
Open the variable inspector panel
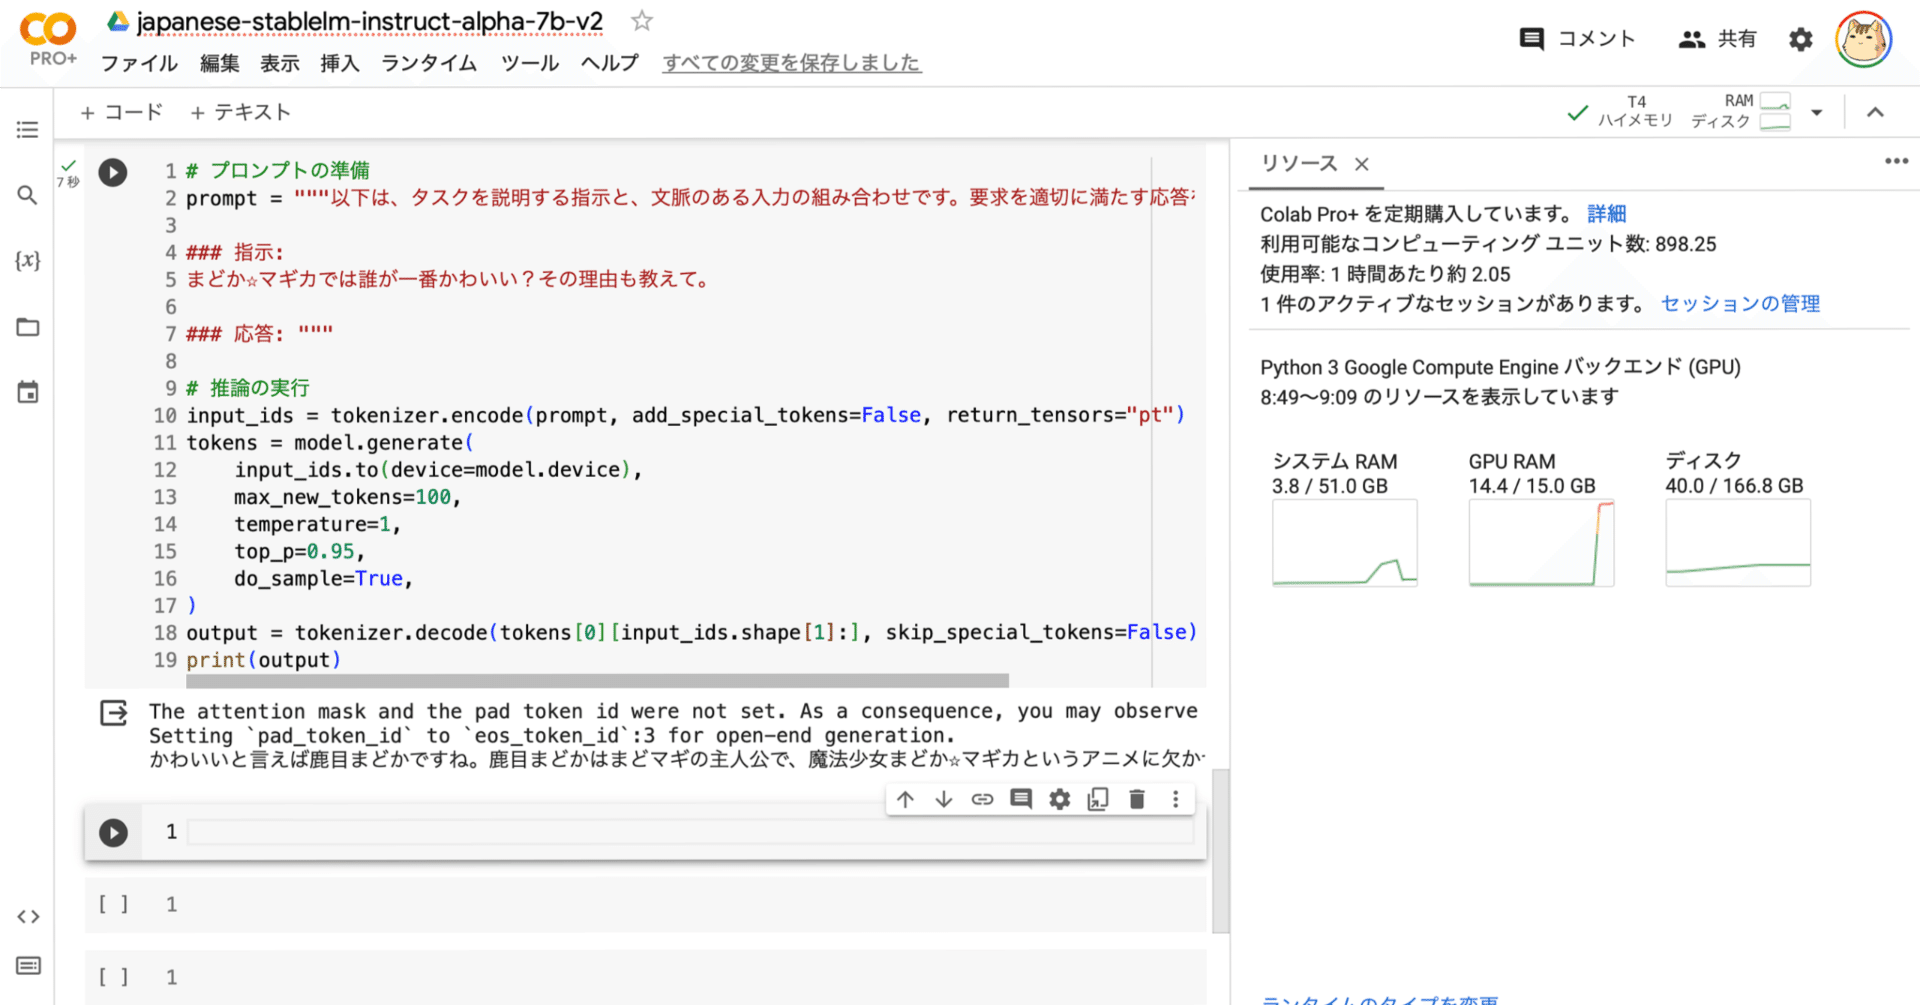pos(27,260)
